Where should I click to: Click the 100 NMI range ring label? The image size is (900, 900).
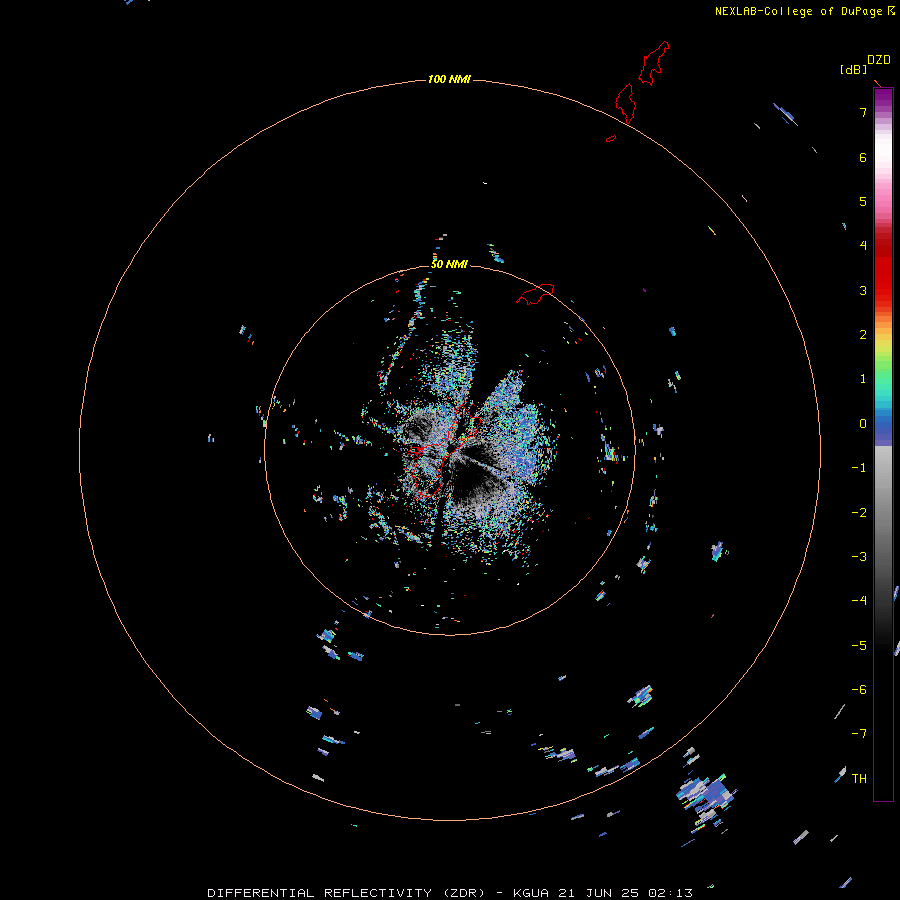[449, 79]
